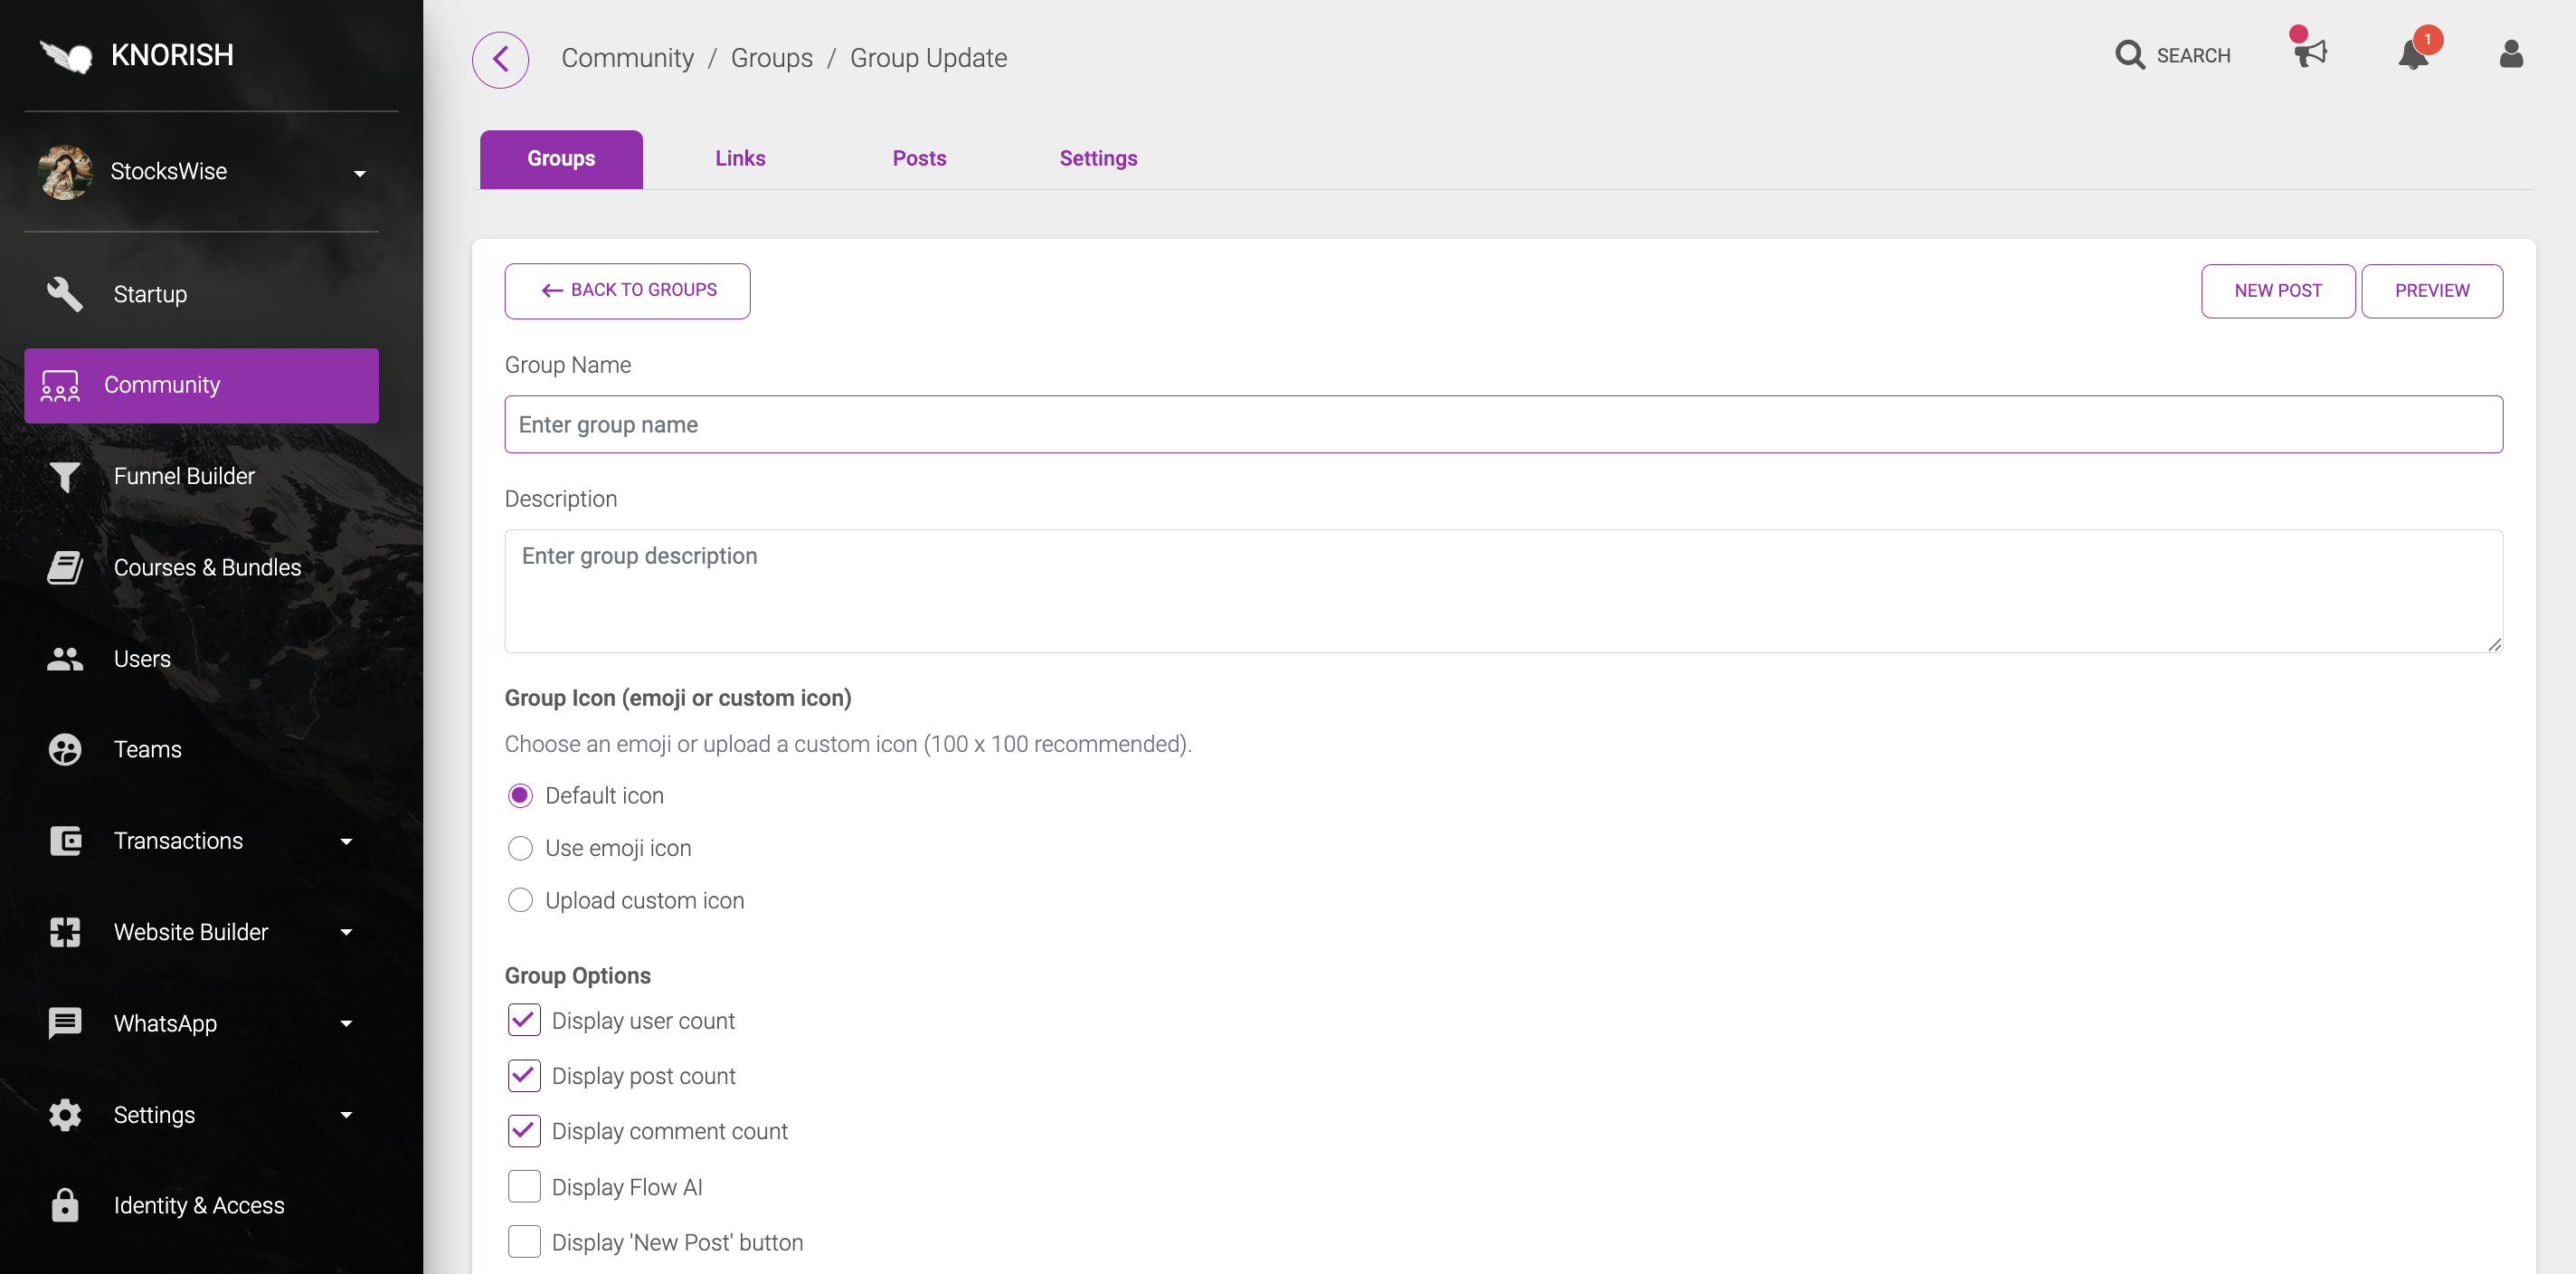The height and width of the screenshot is (1274, 2576).
Task: Expand the WhatsApp submenu arrow
Action: (346, 1024)
